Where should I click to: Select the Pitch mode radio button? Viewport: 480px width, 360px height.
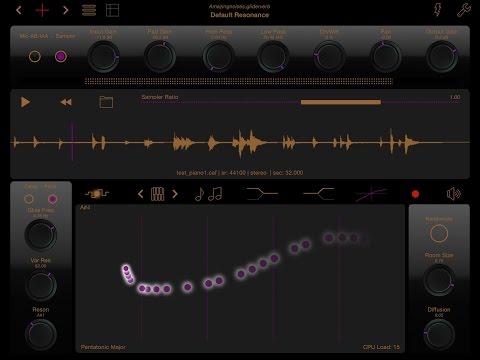pos(52,199)
